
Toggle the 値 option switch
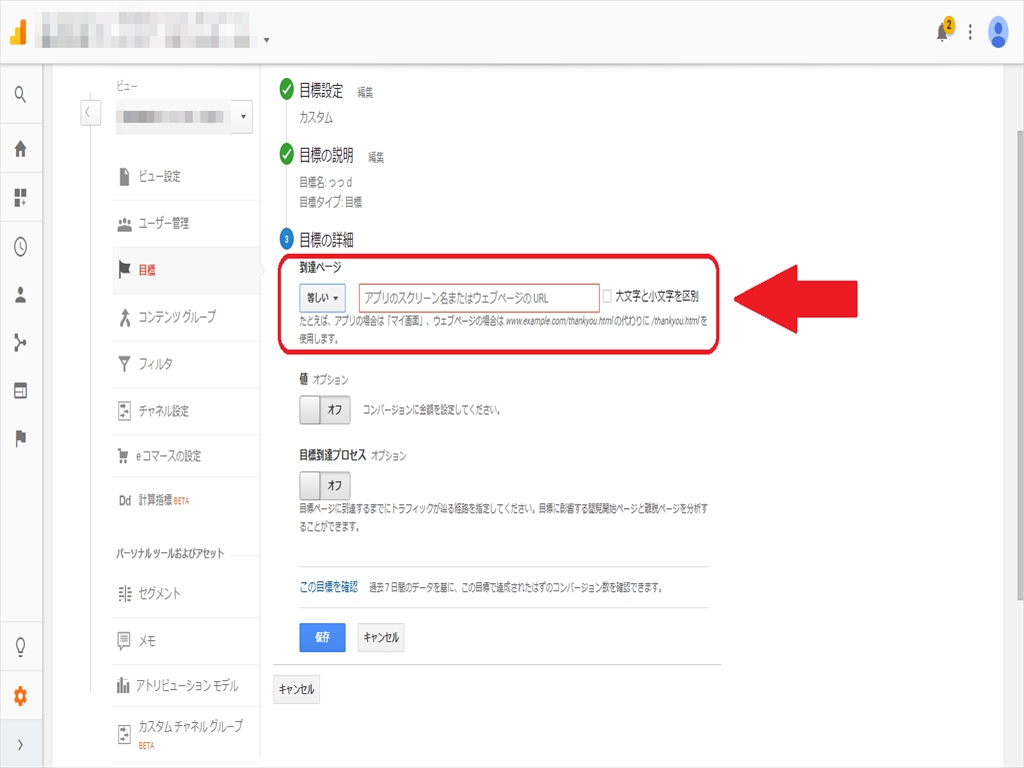(324, 409)
